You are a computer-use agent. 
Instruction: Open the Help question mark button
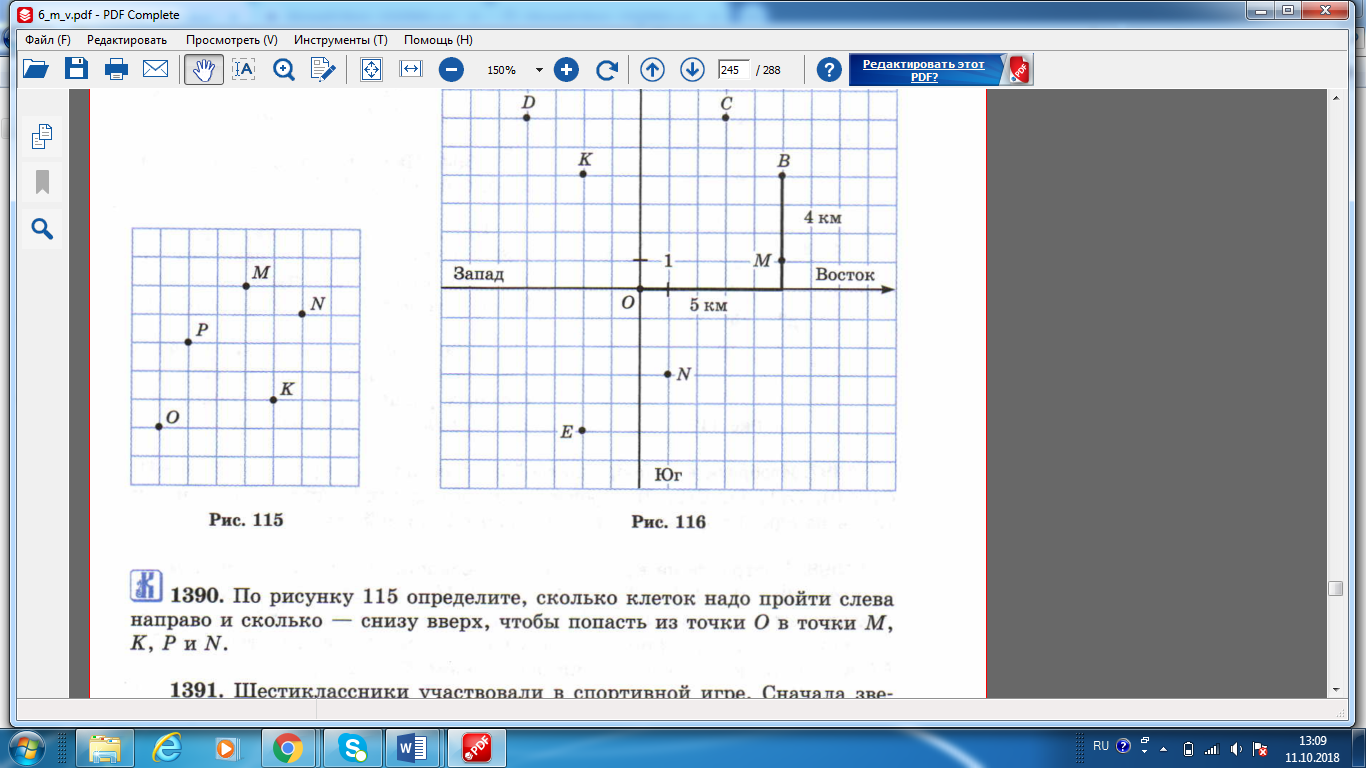828,70
